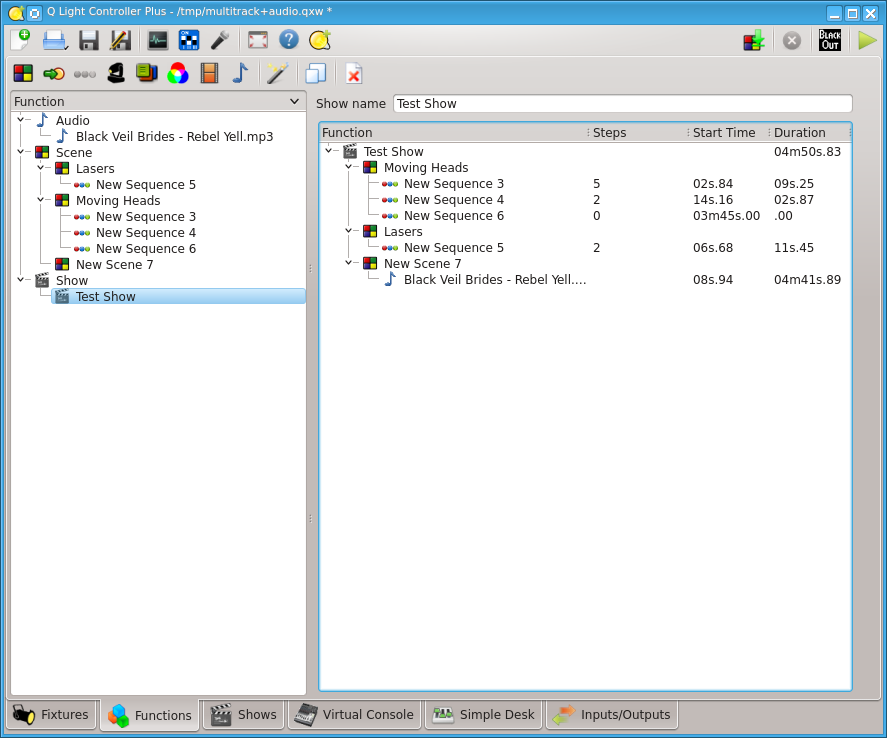Clone the selected function

[314, 73]
